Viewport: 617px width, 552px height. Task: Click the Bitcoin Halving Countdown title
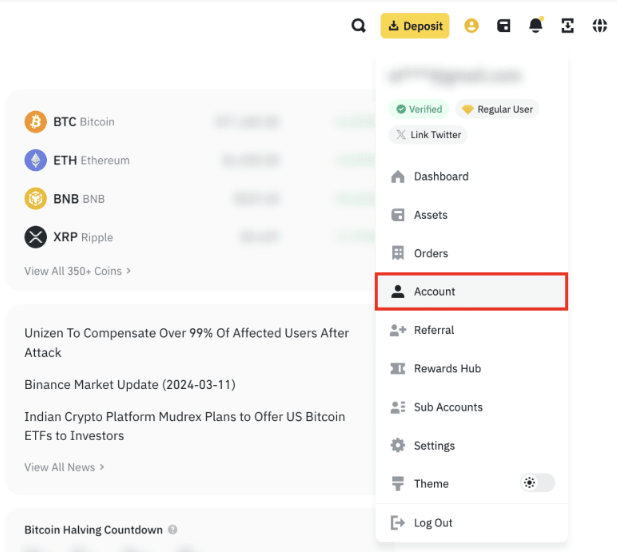point(93,530)
